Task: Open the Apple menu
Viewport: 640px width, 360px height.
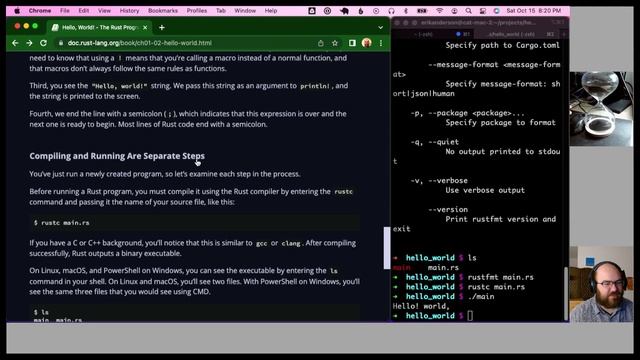Action: coord(17,11)
